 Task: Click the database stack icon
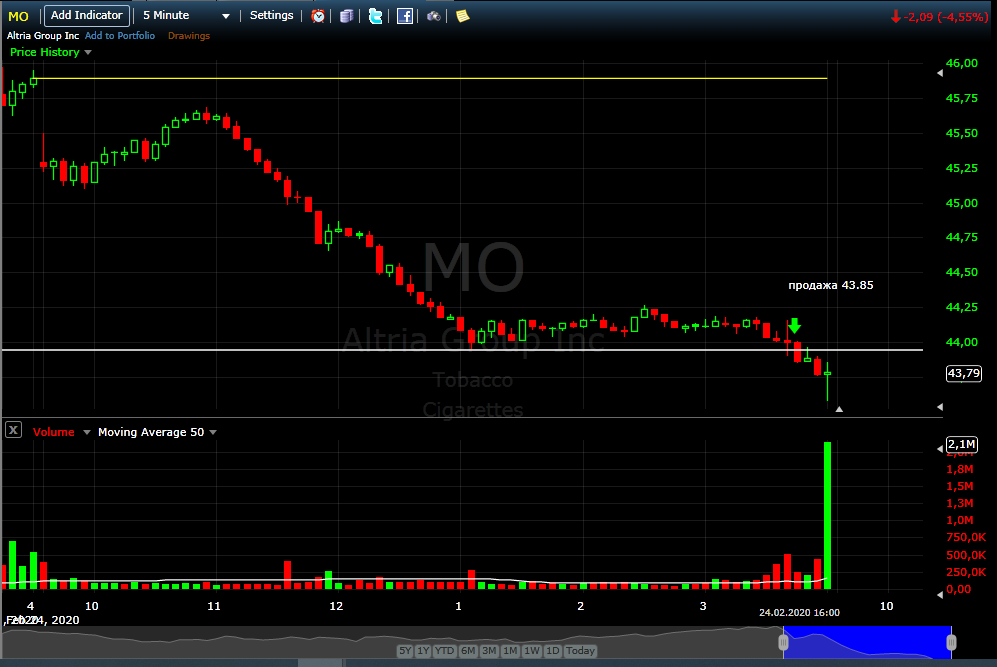click(x=347, y=16)
